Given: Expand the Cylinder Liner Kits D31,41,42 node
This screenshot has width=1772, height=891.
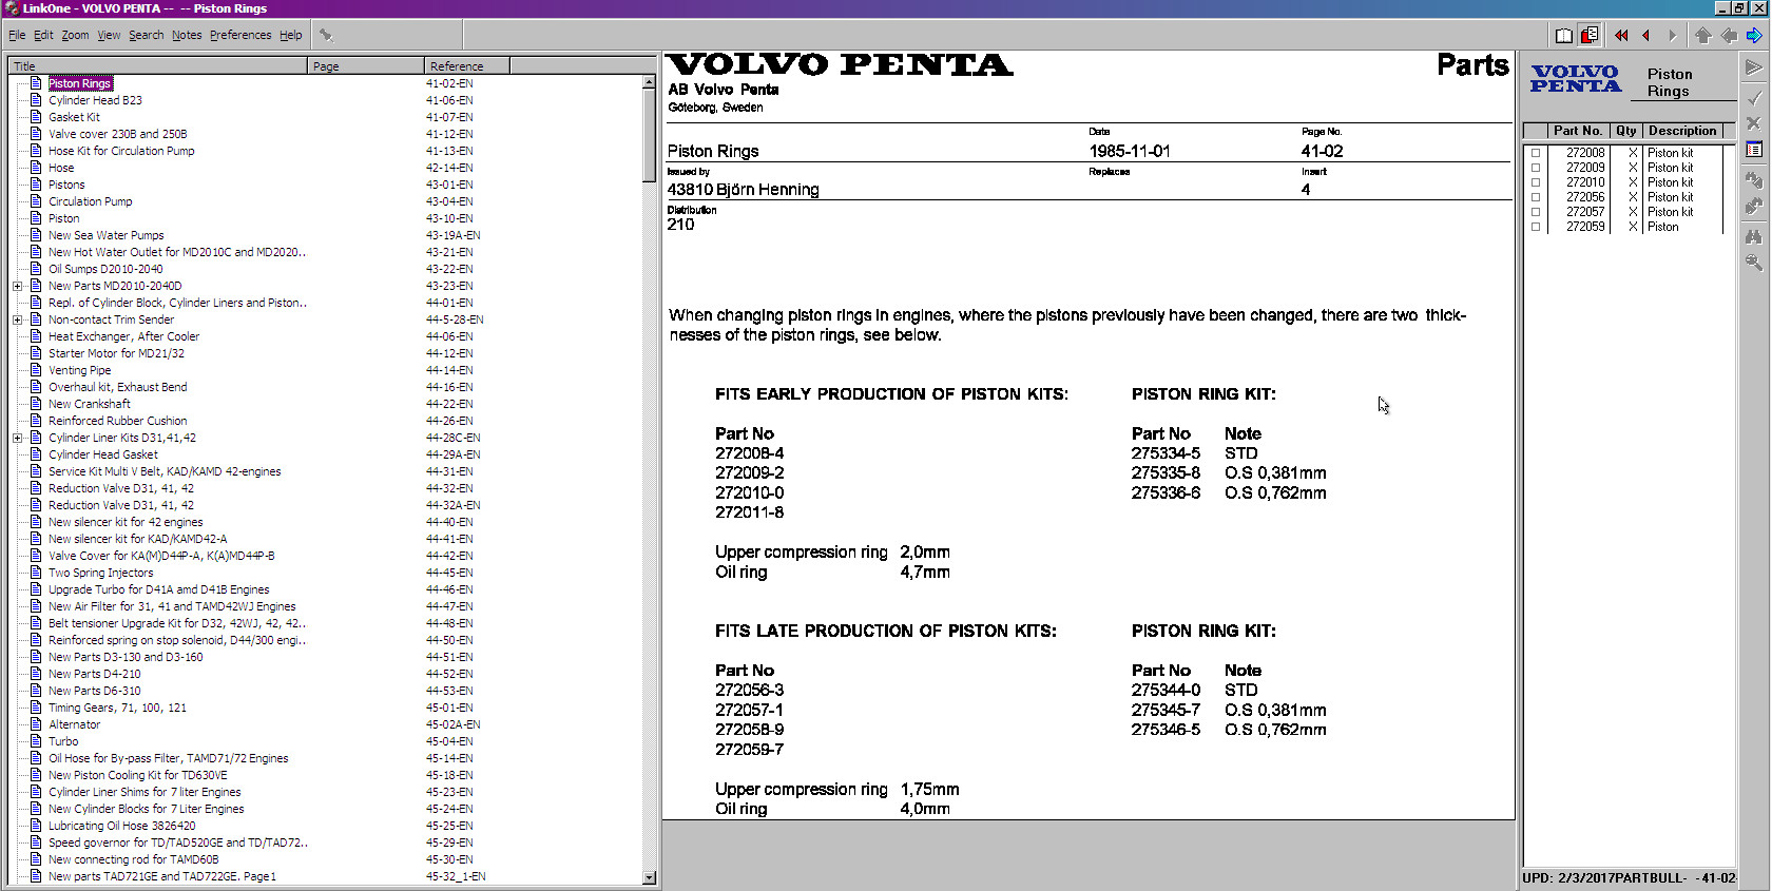Looking at the screenshot, I should (17, 438).
